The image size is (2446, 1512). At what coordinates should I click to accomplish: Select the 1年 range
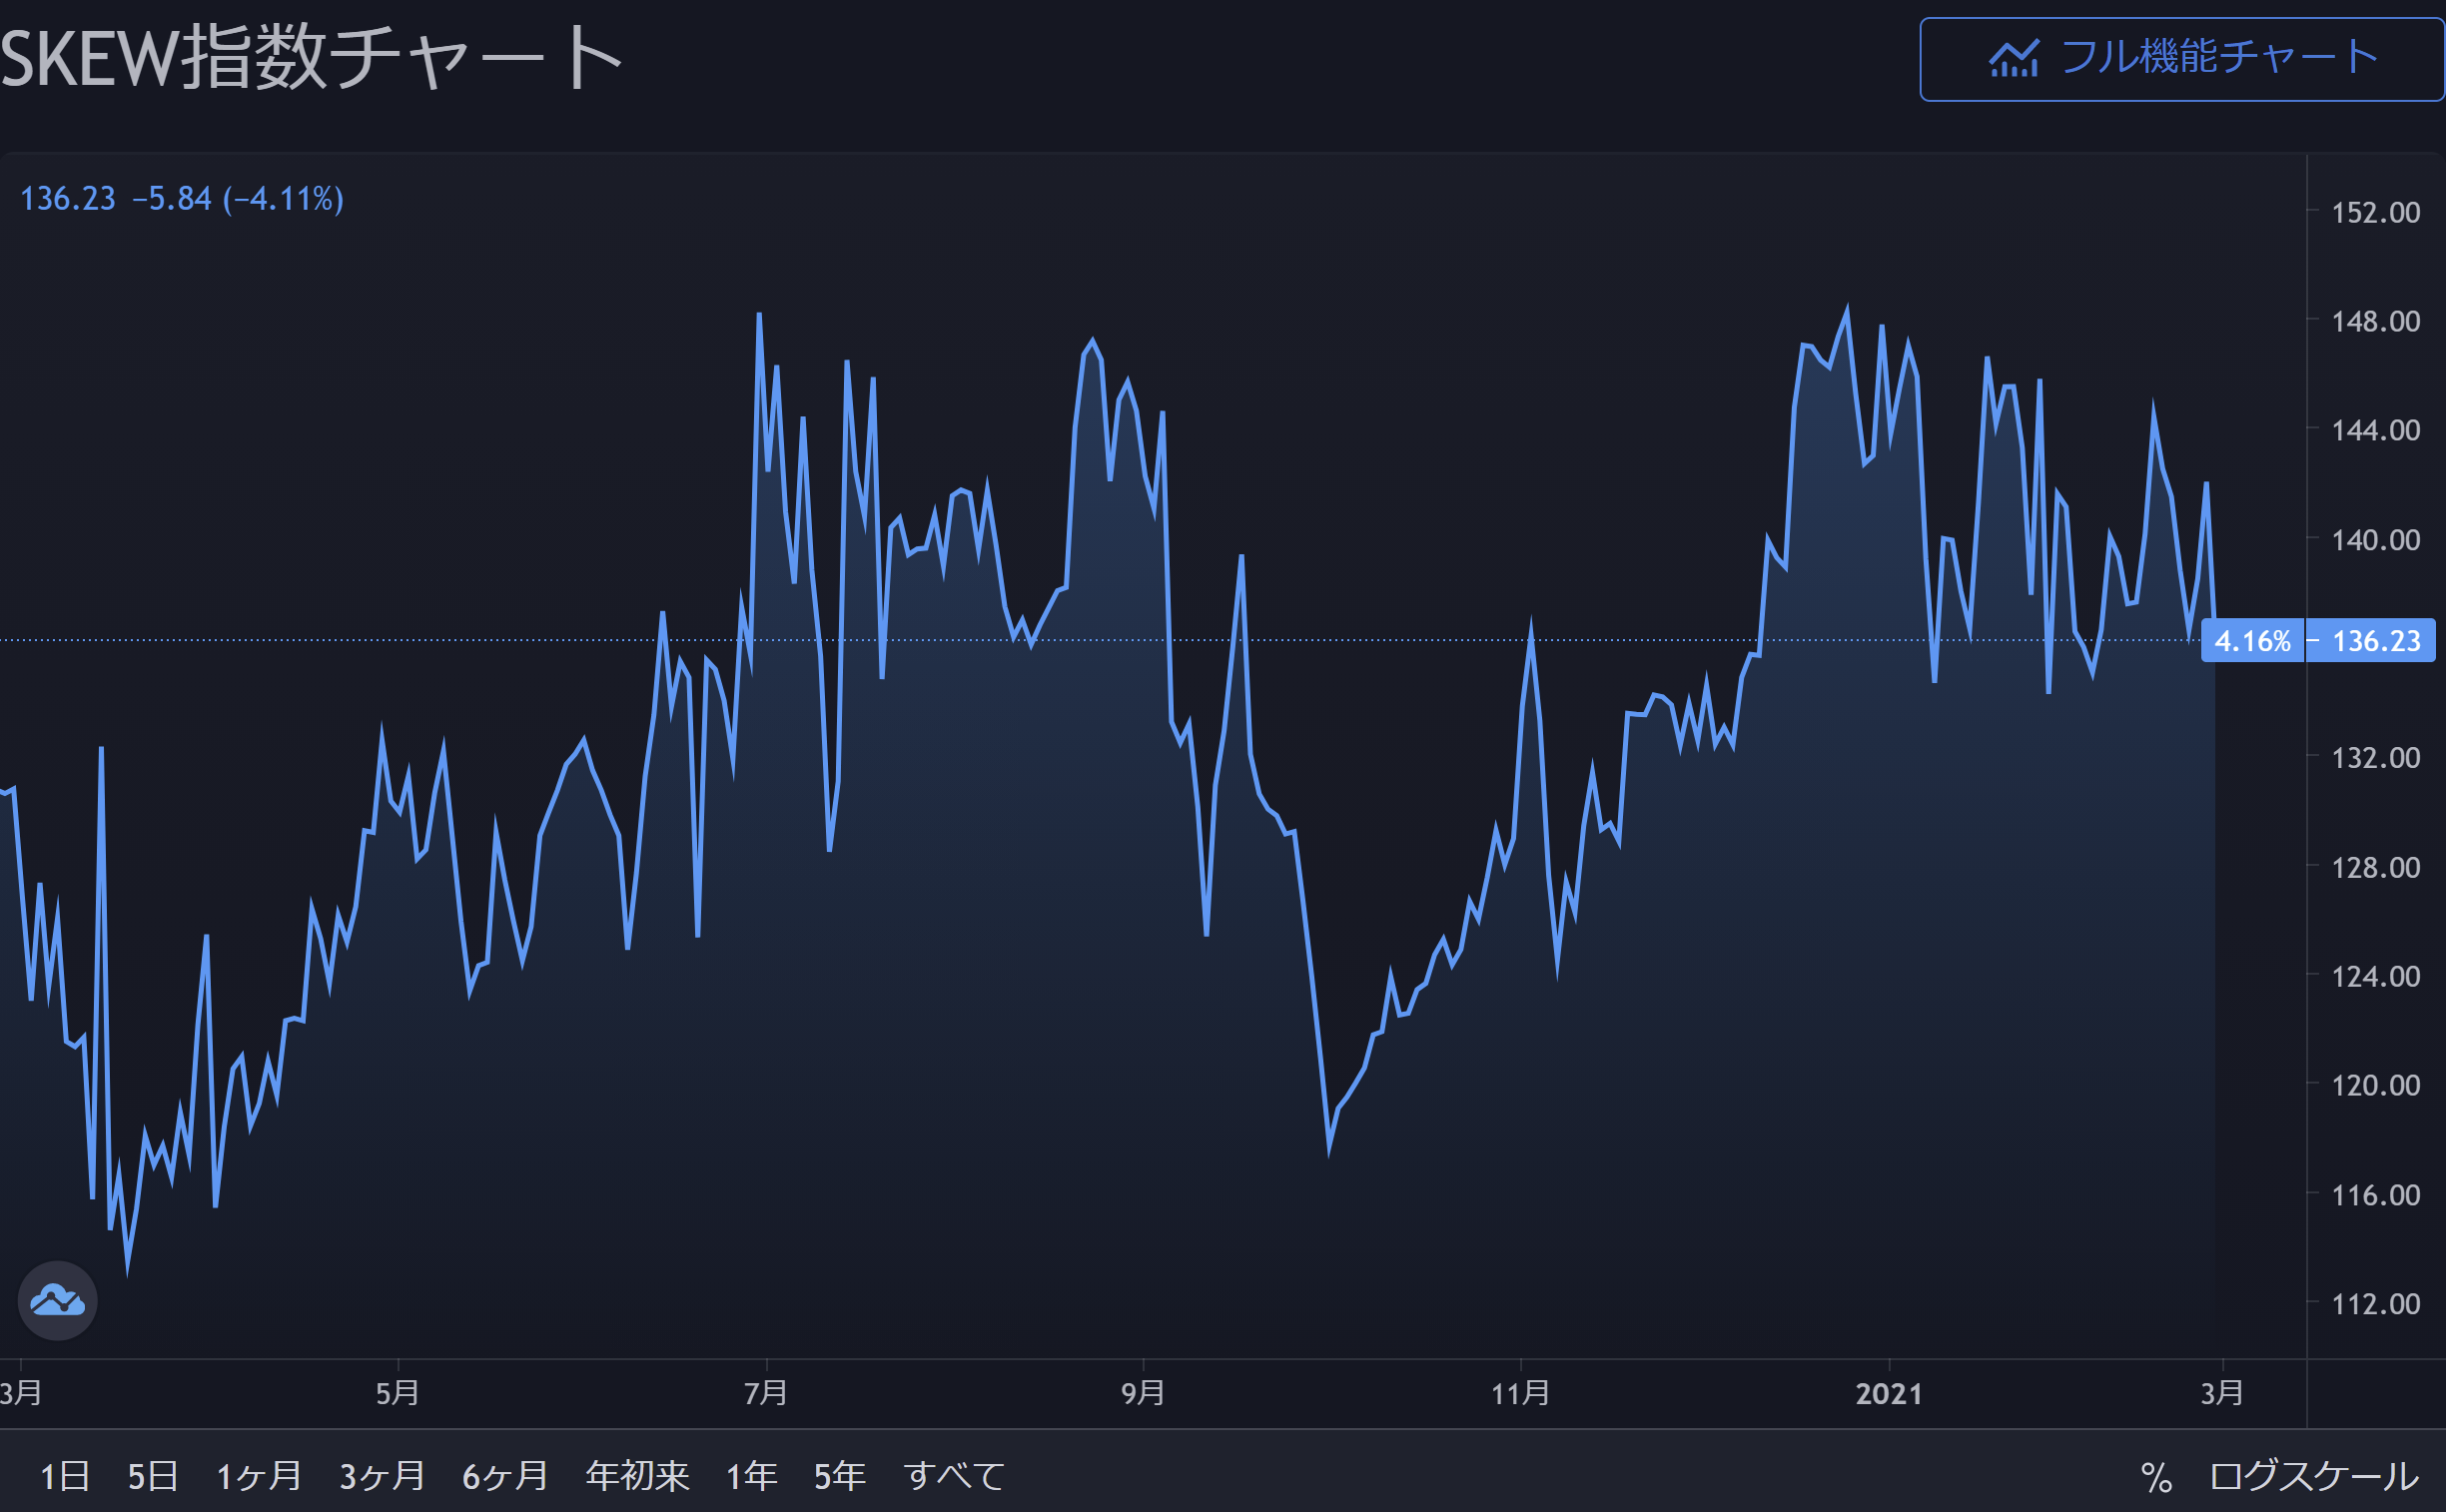pyautogui.click(x=751, y=1476)
